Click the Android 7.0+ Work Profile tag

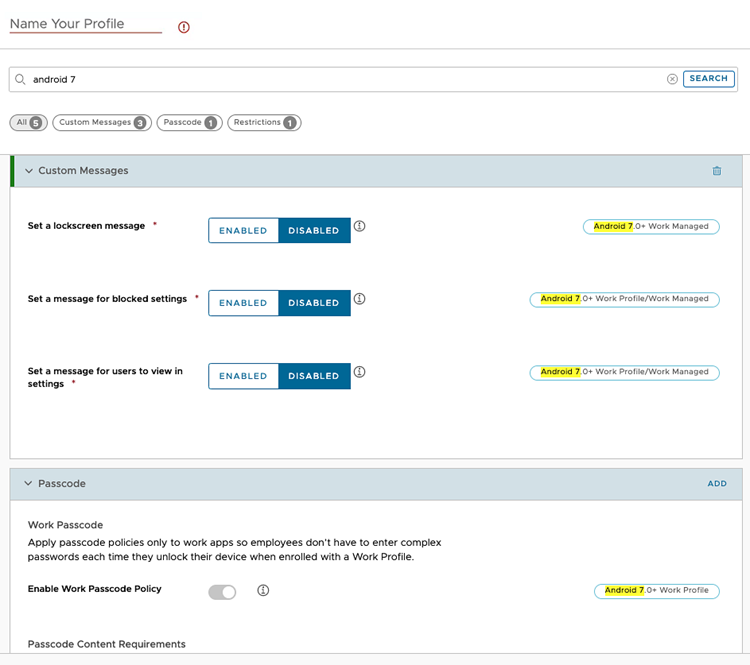[x=657, y=591]
